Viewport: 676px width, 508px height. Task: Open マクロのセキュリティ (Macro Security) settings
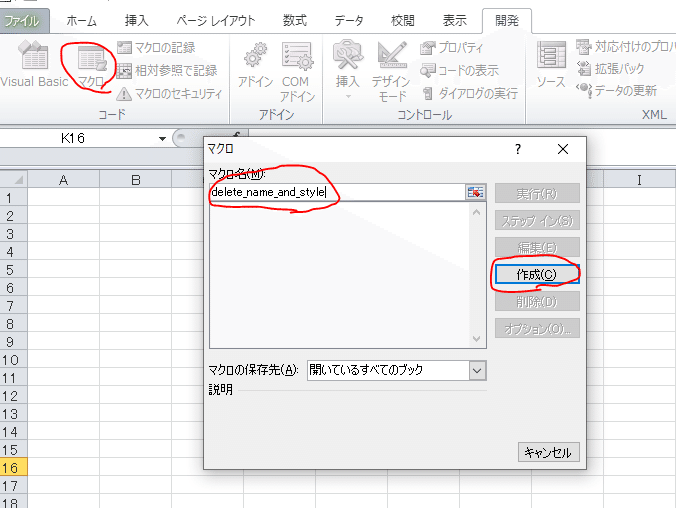(170, 93)
